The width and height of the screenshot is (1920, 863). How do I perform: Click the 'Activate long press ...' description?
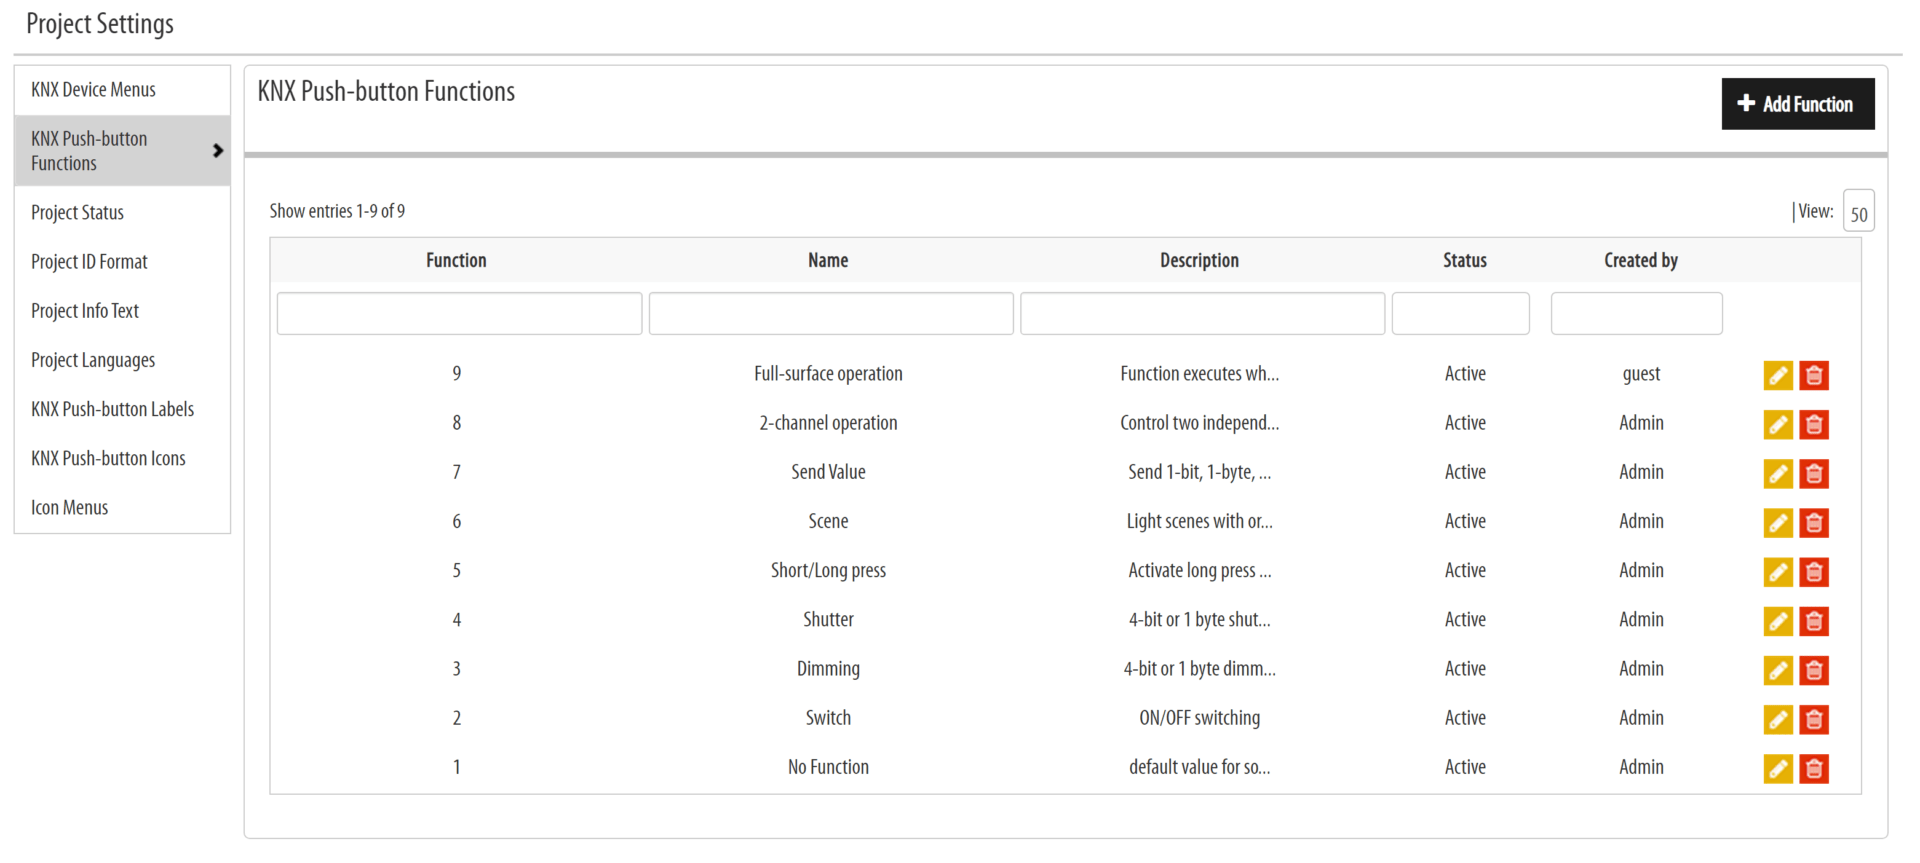(x=1199, y=570)
